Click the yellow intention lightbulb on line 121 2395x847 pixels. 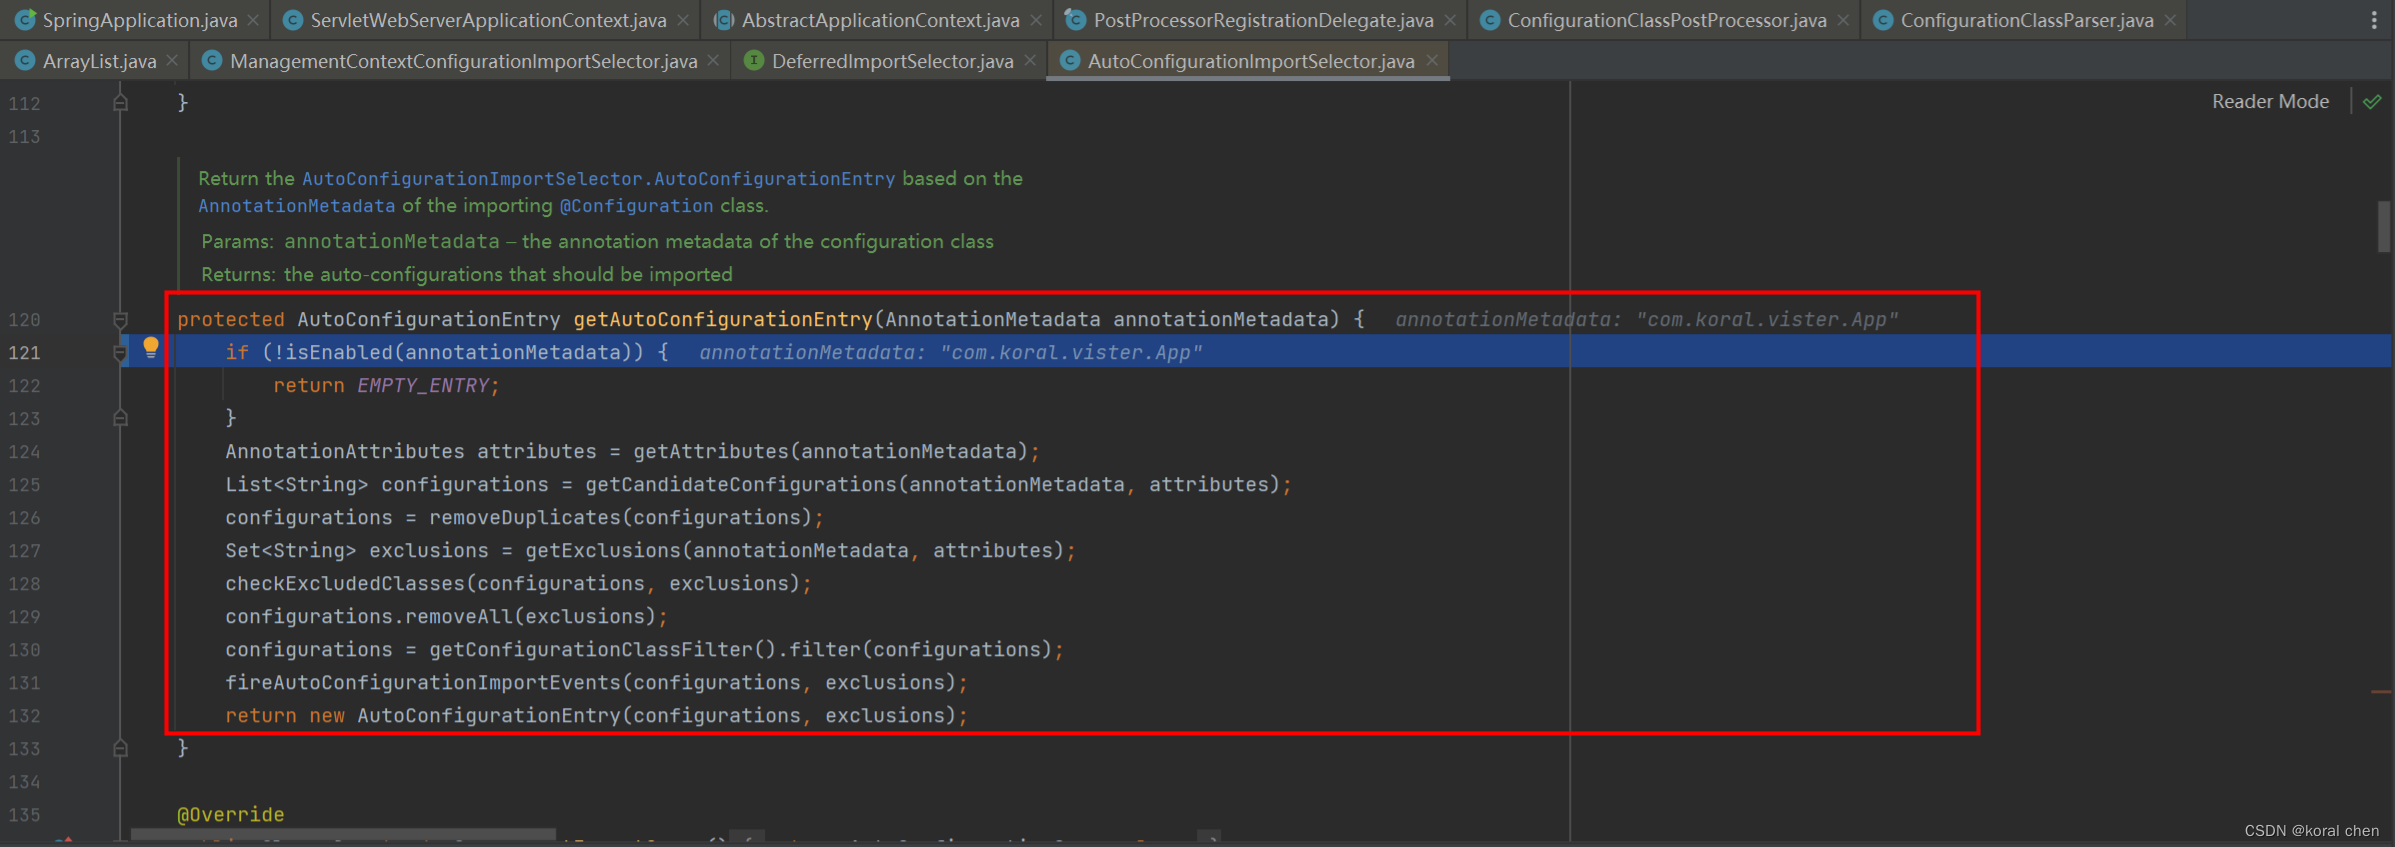pyautogui.click(x=151, y=347)
